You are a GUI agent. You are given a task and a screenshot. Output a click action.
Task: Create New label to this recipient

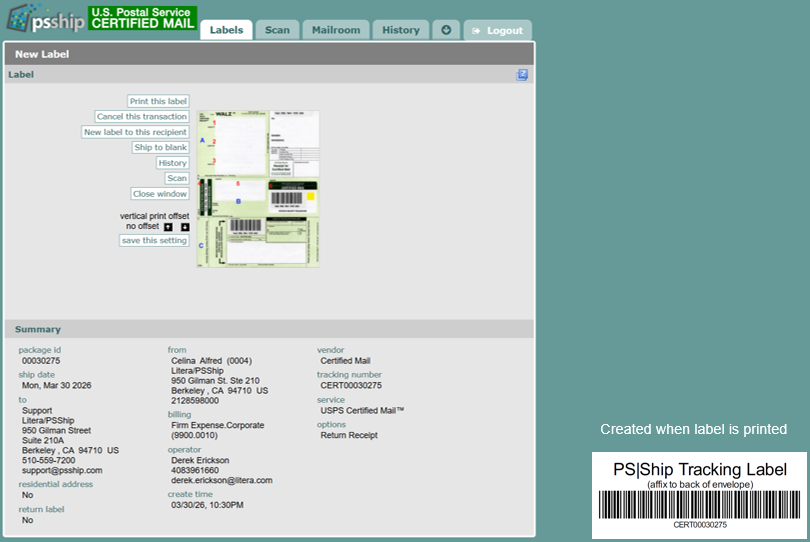coord(135,132)
